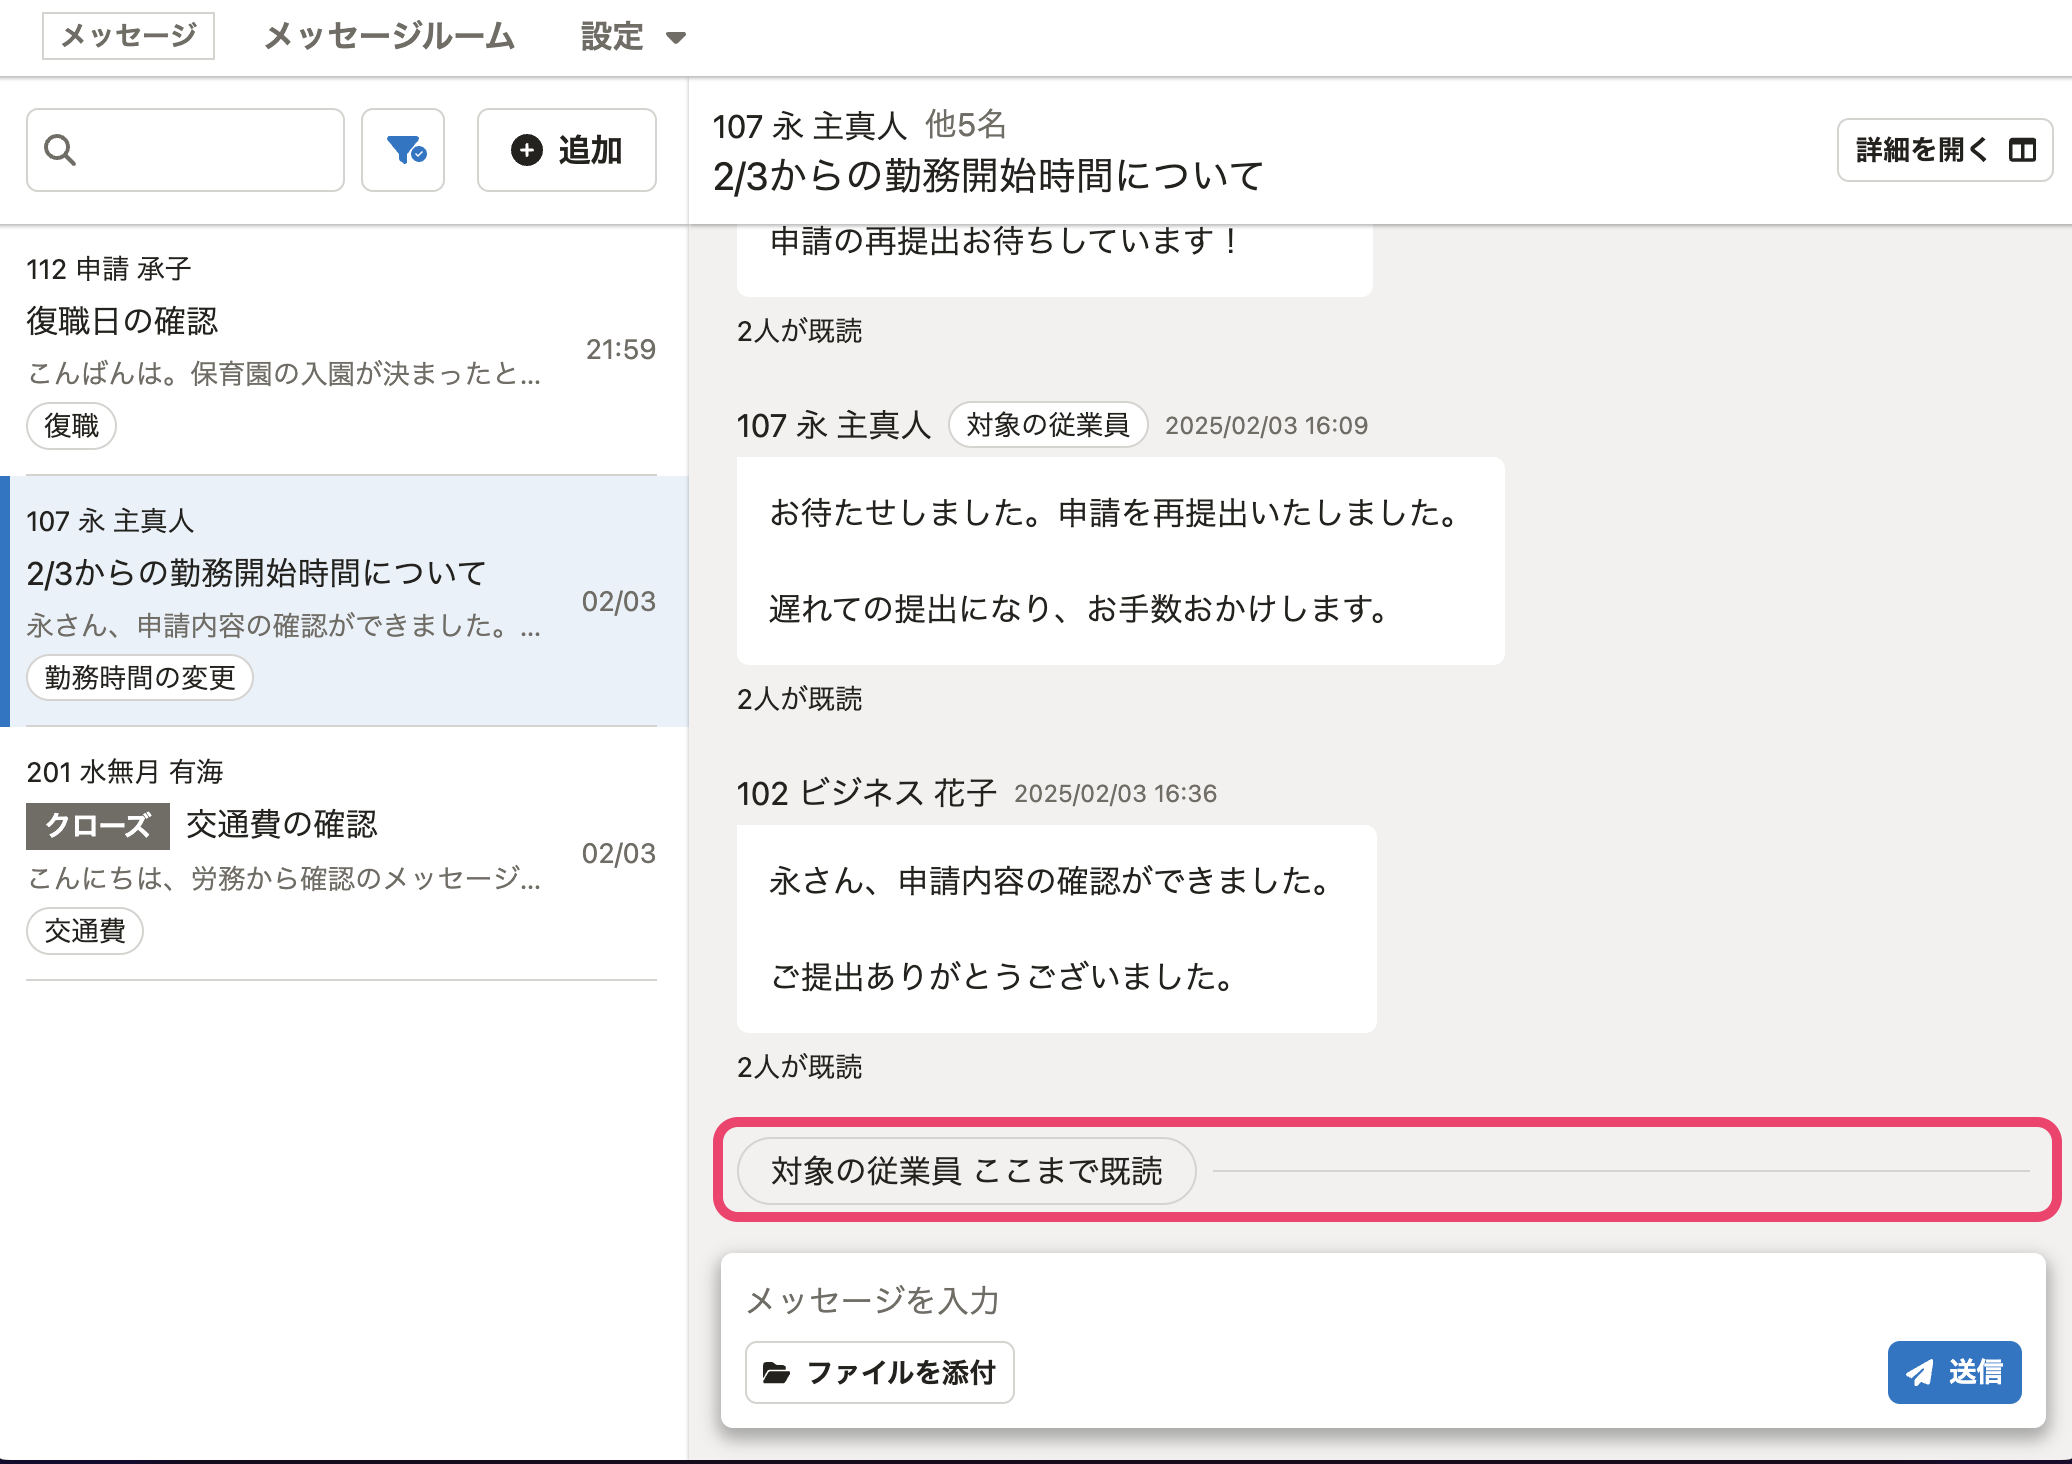
Task: Click the paper plane send icon
Action: click(1918, 1373)
